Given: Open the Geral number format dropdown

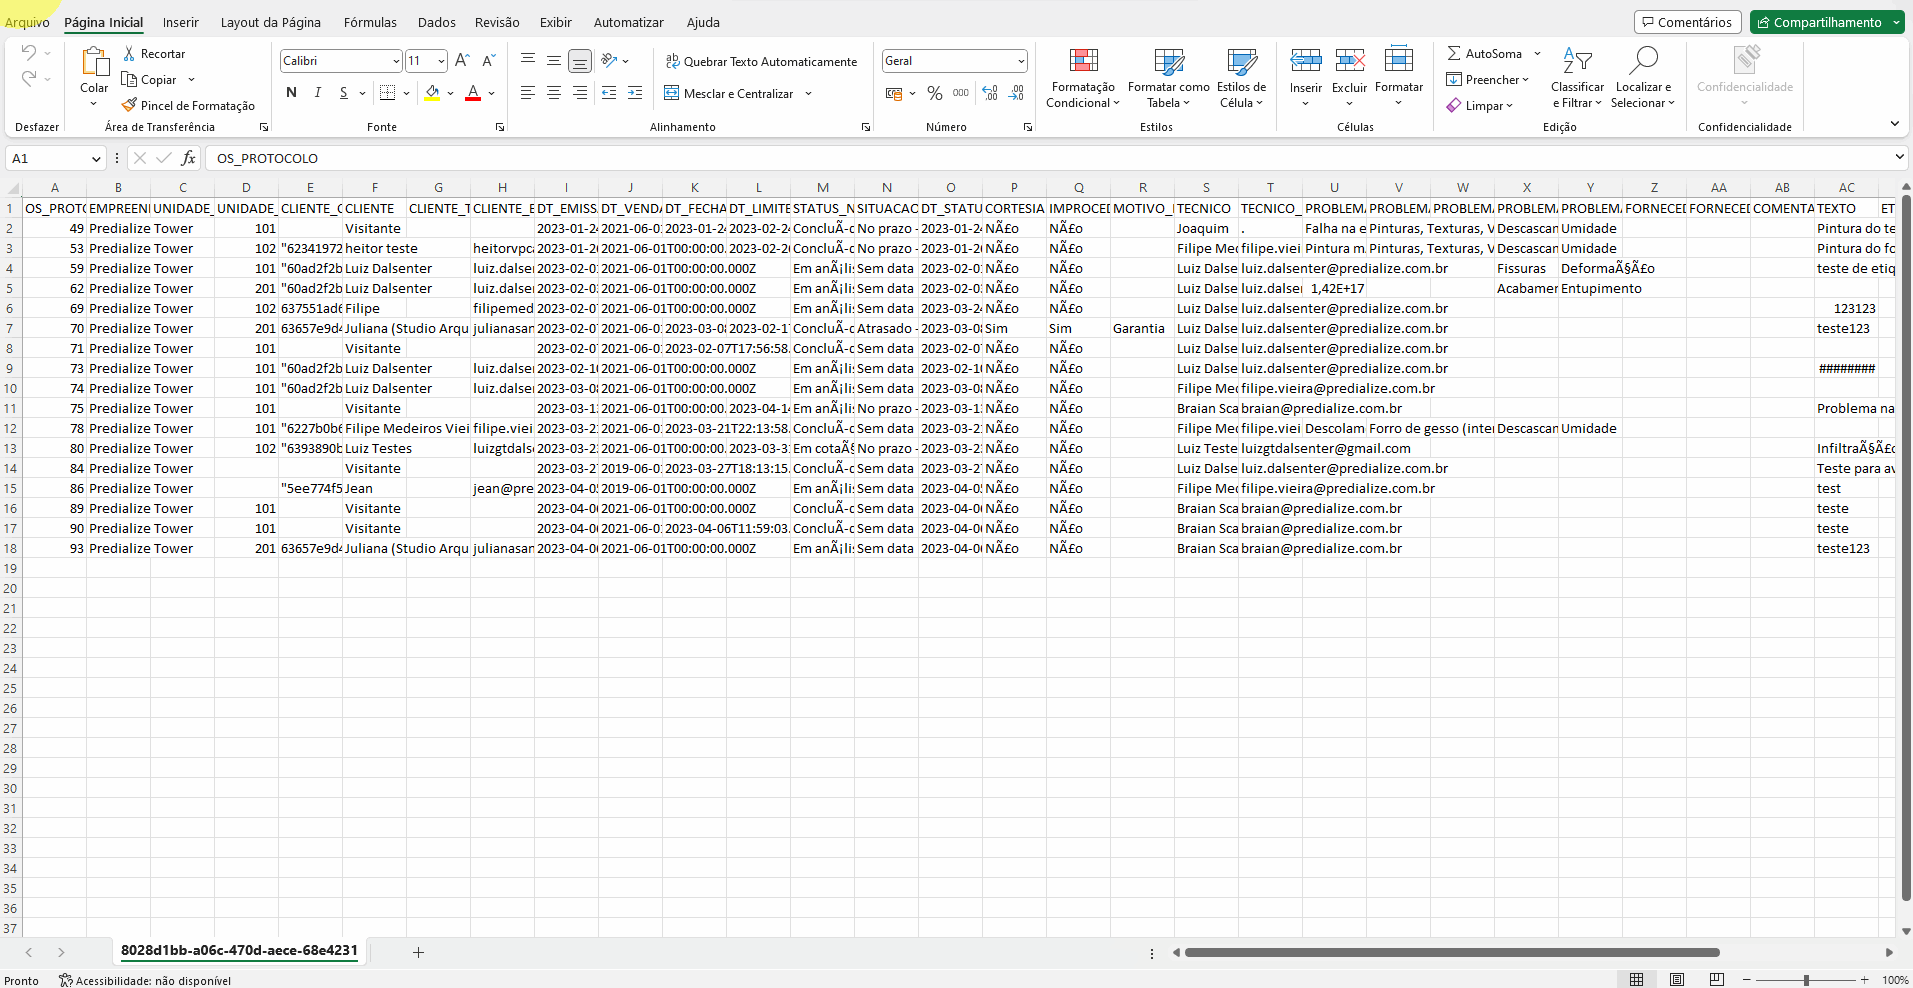Looking at the screenshot, I should tap(1020, 61).
